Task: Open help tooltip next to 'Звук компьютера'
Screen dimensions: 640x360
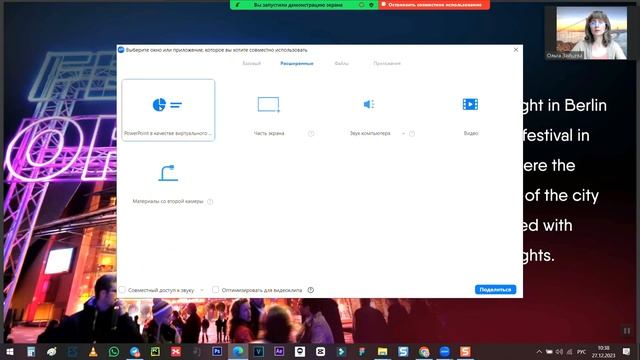Action: pyautogui.click(x=412, y=133)
